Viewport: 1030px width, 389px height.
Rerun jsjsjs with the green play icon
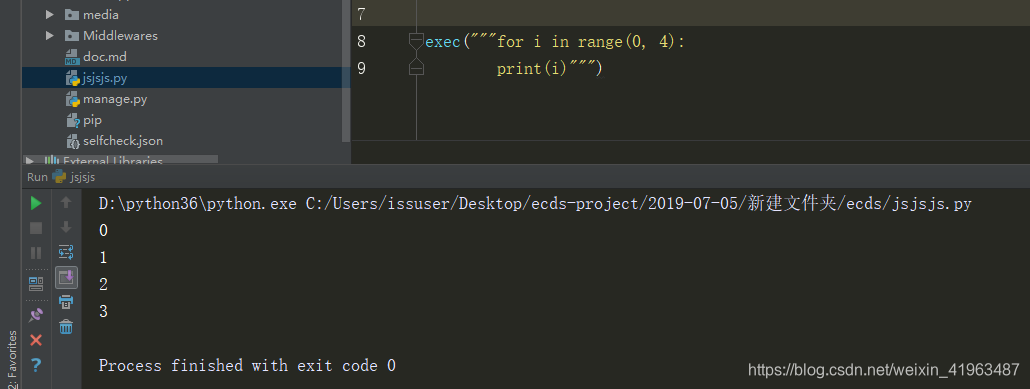[36, 204]
